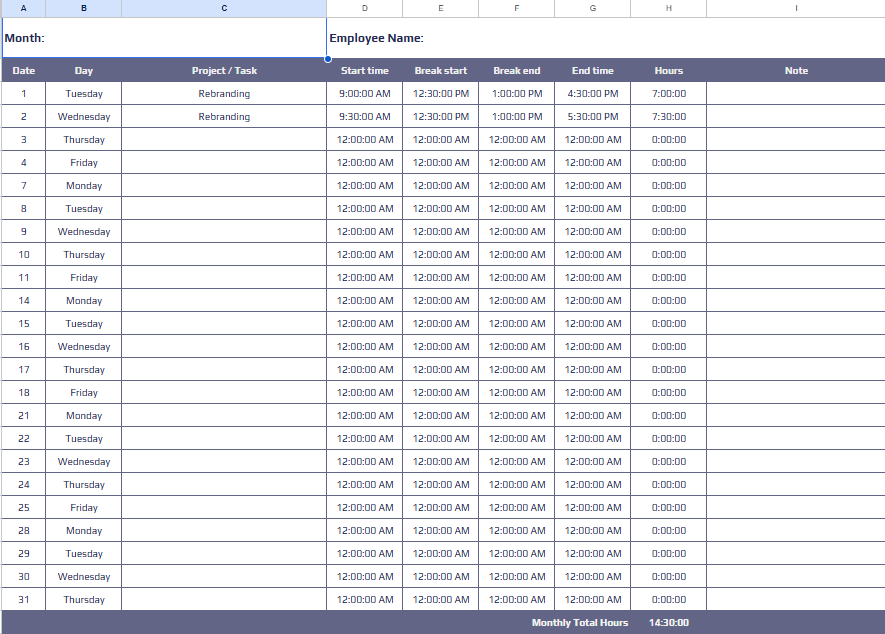
Task: Select the 4:30:00 PM end time cell
Action: (x=592, y=94)
